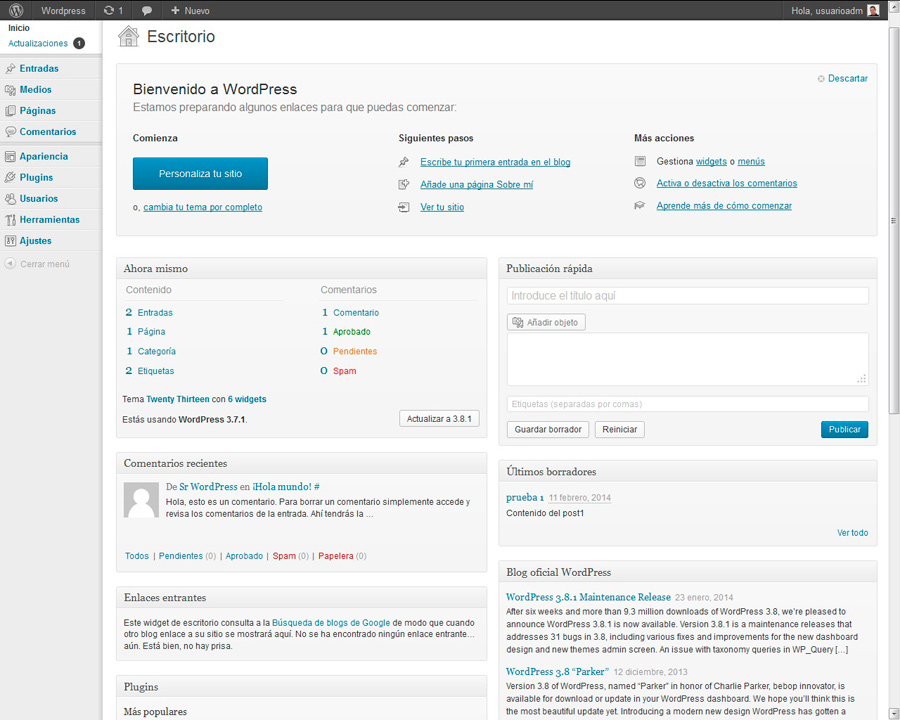Viewport: 900px width, 720px height.
Task: Click the scrollbar down arrow
Action: 894,714
